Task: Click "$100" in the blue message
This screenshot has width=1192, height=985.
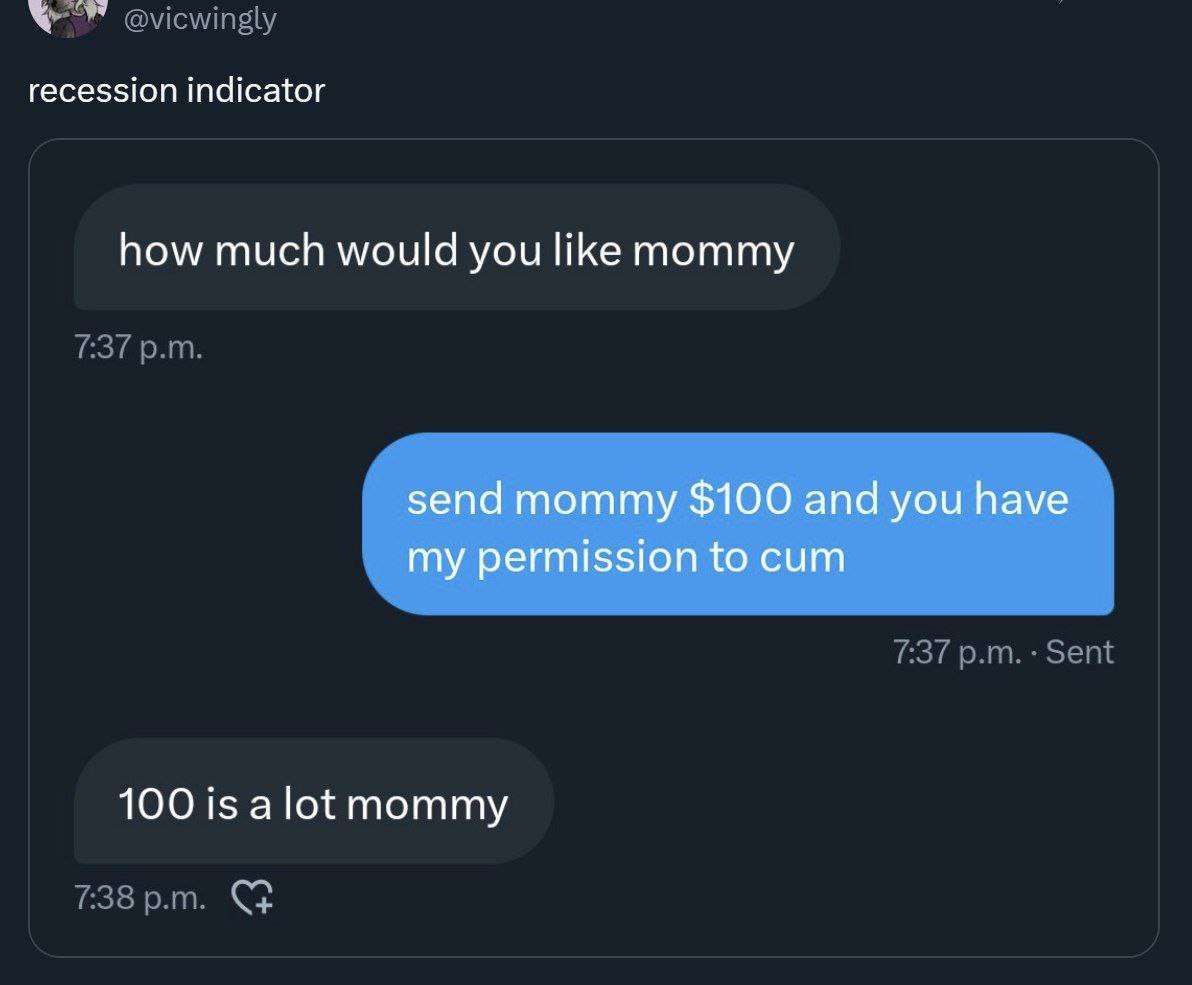Action: tap(740, 498)
